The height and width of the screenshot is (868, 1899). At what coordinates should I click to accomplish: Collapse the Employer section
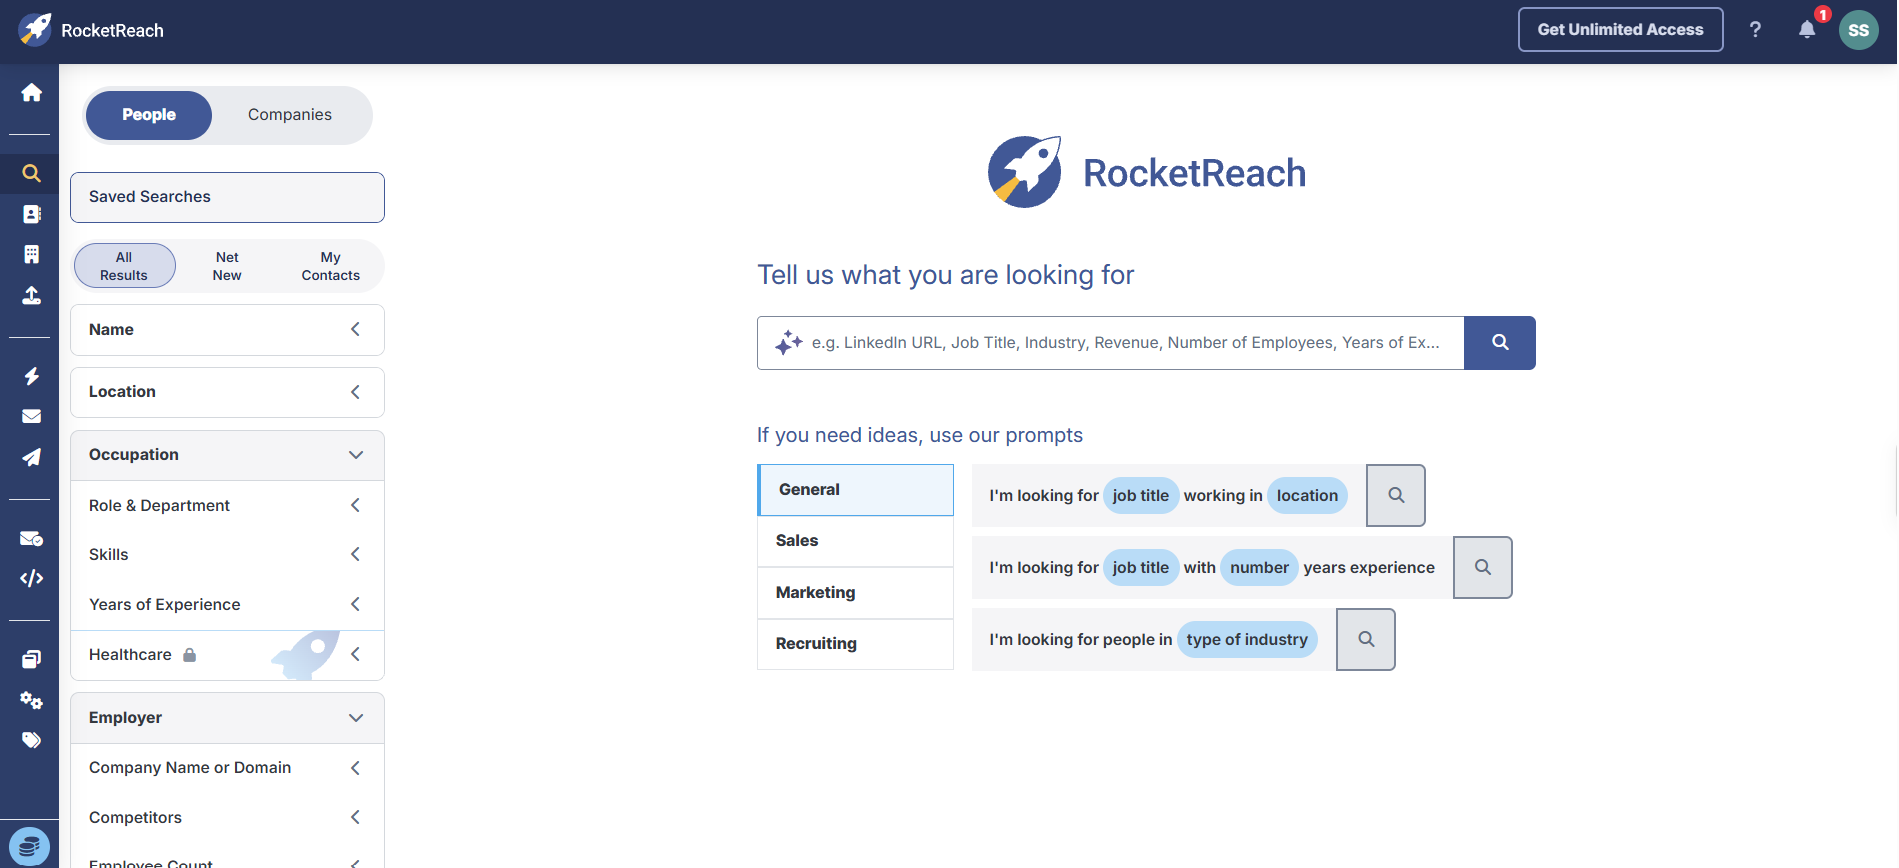tap(227, 718)
